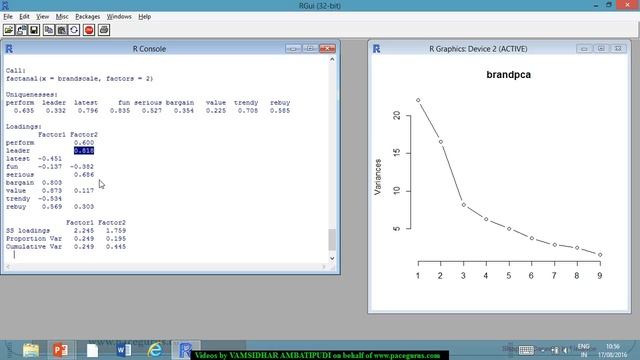Click the console scroll up arrow

tap(332, 60)
